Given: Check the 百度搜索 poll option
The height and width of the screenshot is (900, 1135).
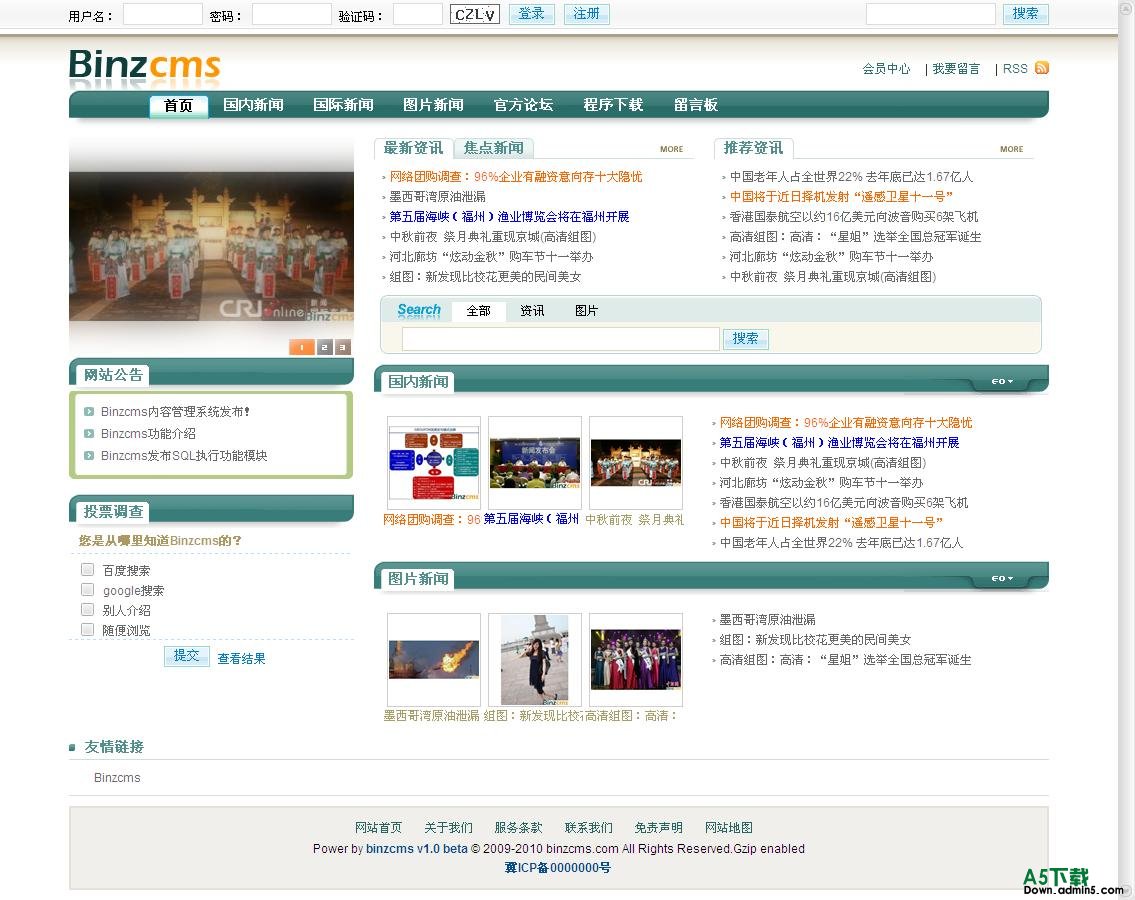Looking at the screenshot, I should pyautogui.click(x=88, y=570).
